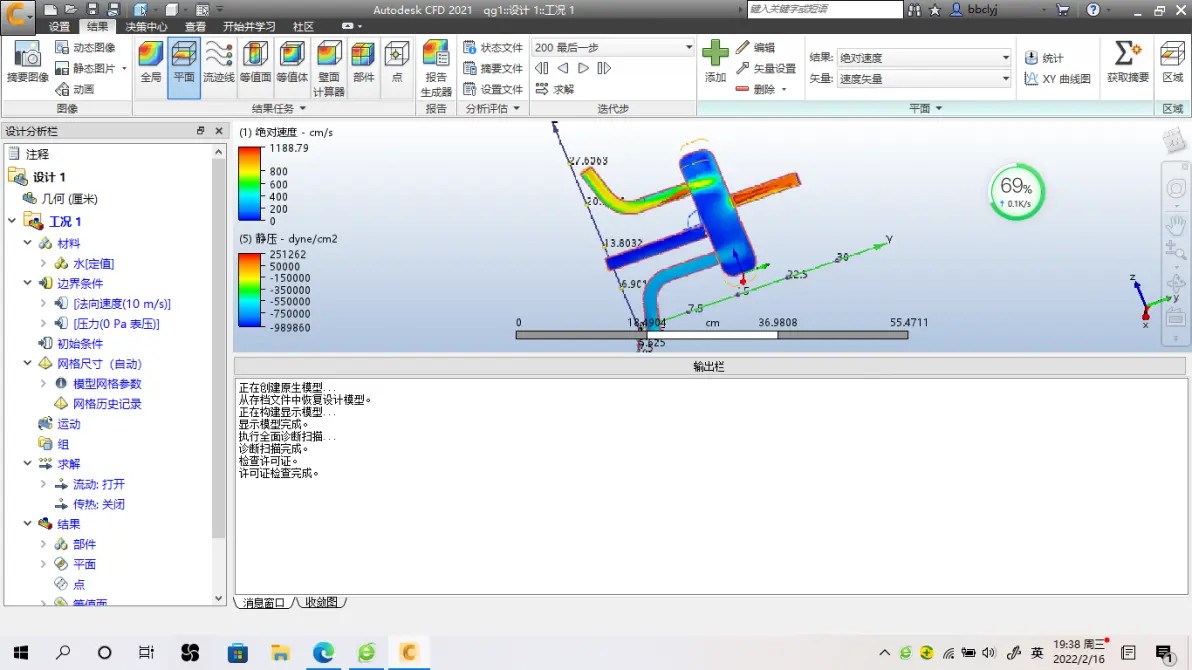Switch to the 收敛图 tab
Image resolution: width=1192 pixels, height=670 pixels.
pyautogui.click(x=322, y=603)
